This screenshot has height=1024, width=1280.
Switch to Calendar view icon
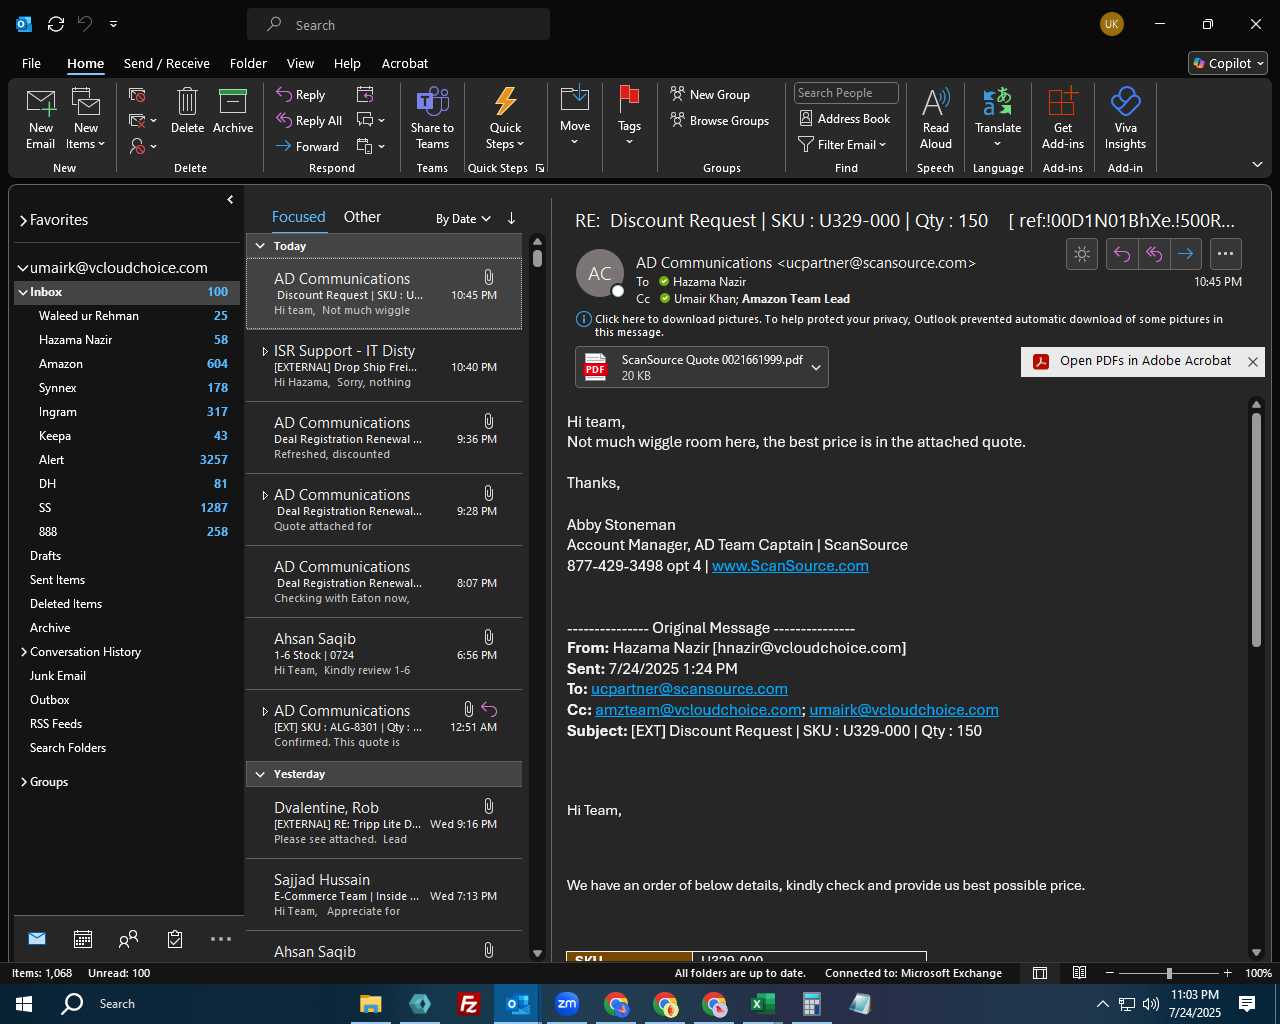pyautogui.click(x=83, y=939)
